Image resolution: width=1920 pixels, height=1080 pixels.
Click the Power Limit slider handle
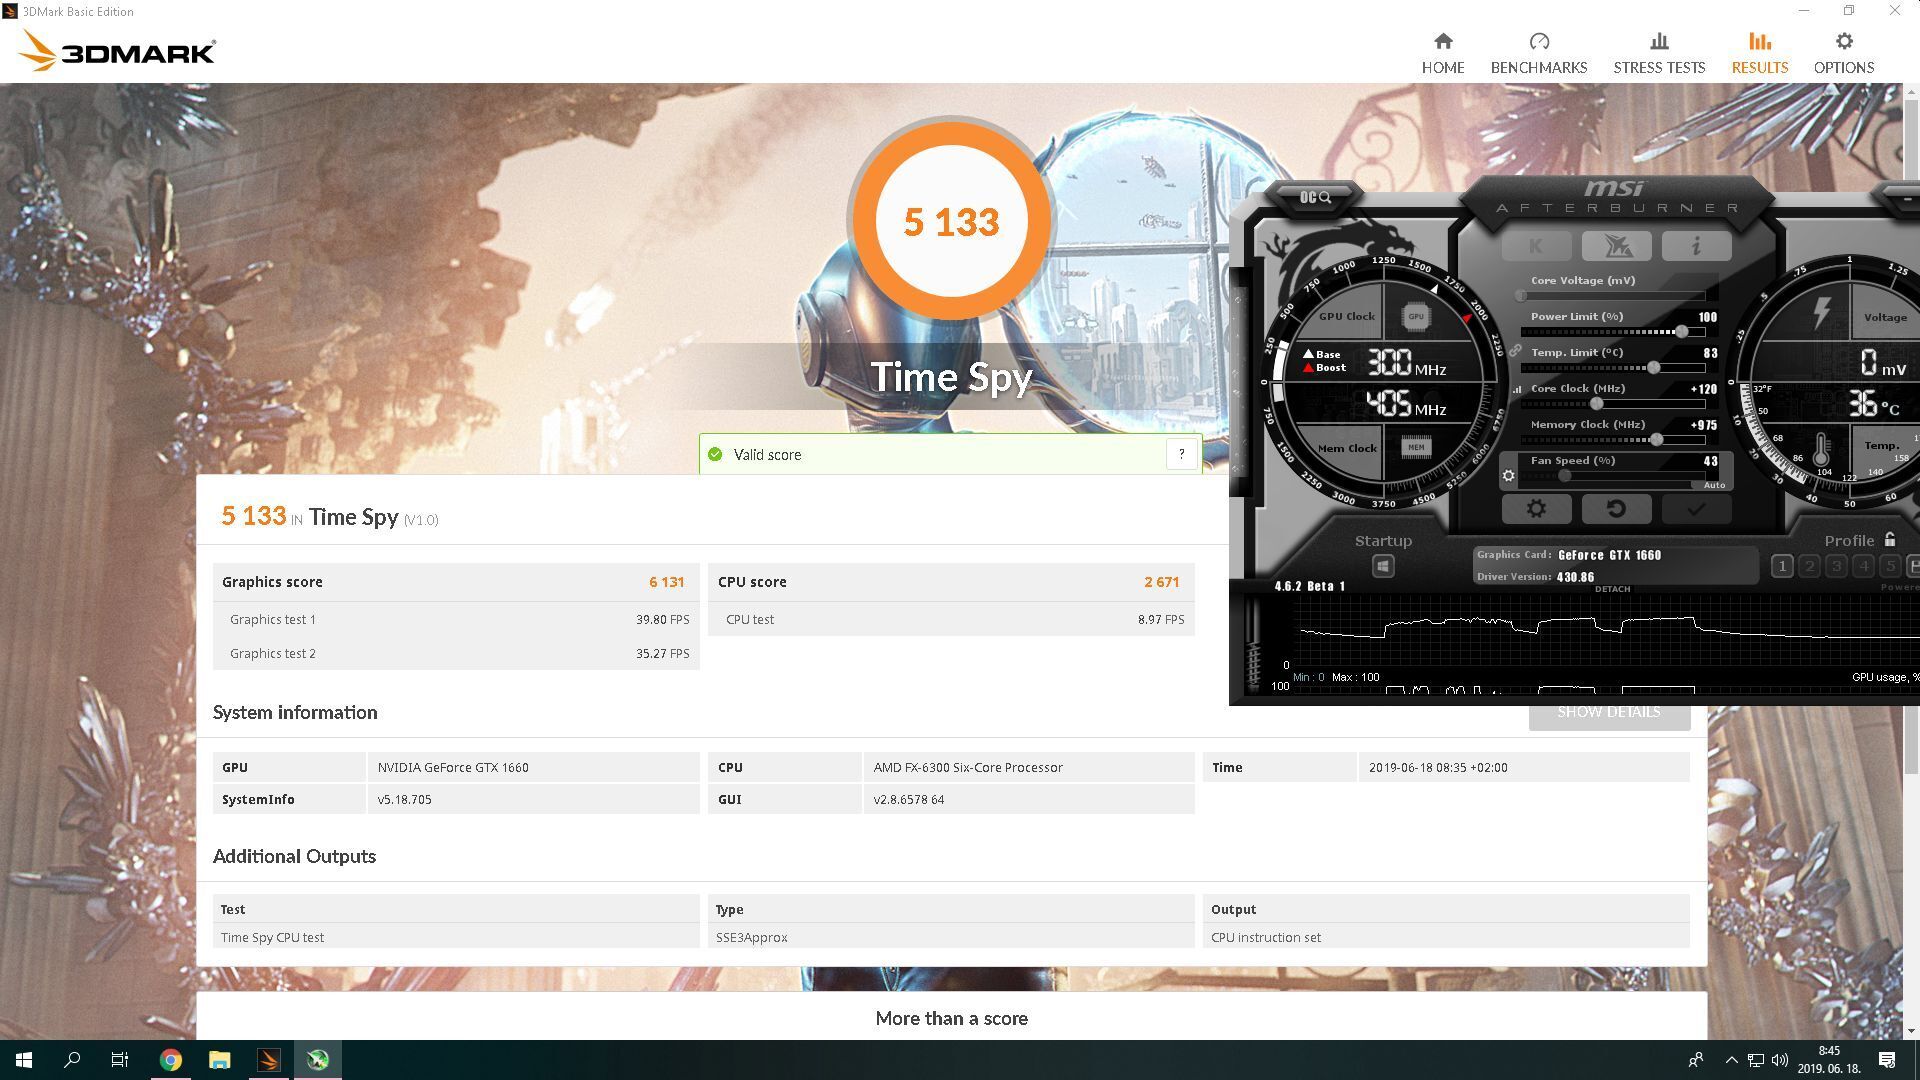click(x=1681, y=332)
